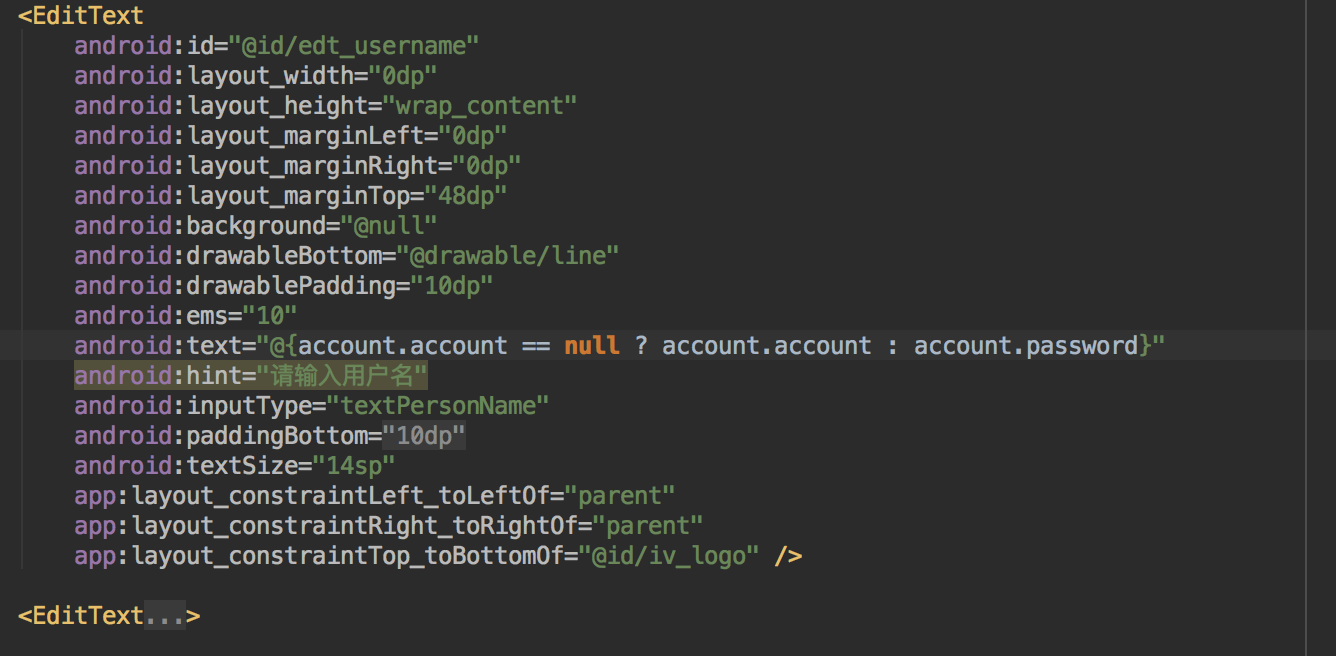1336x656 pixels.
Task: Click the layout_width 0dp value
Action: pos(404,76)
